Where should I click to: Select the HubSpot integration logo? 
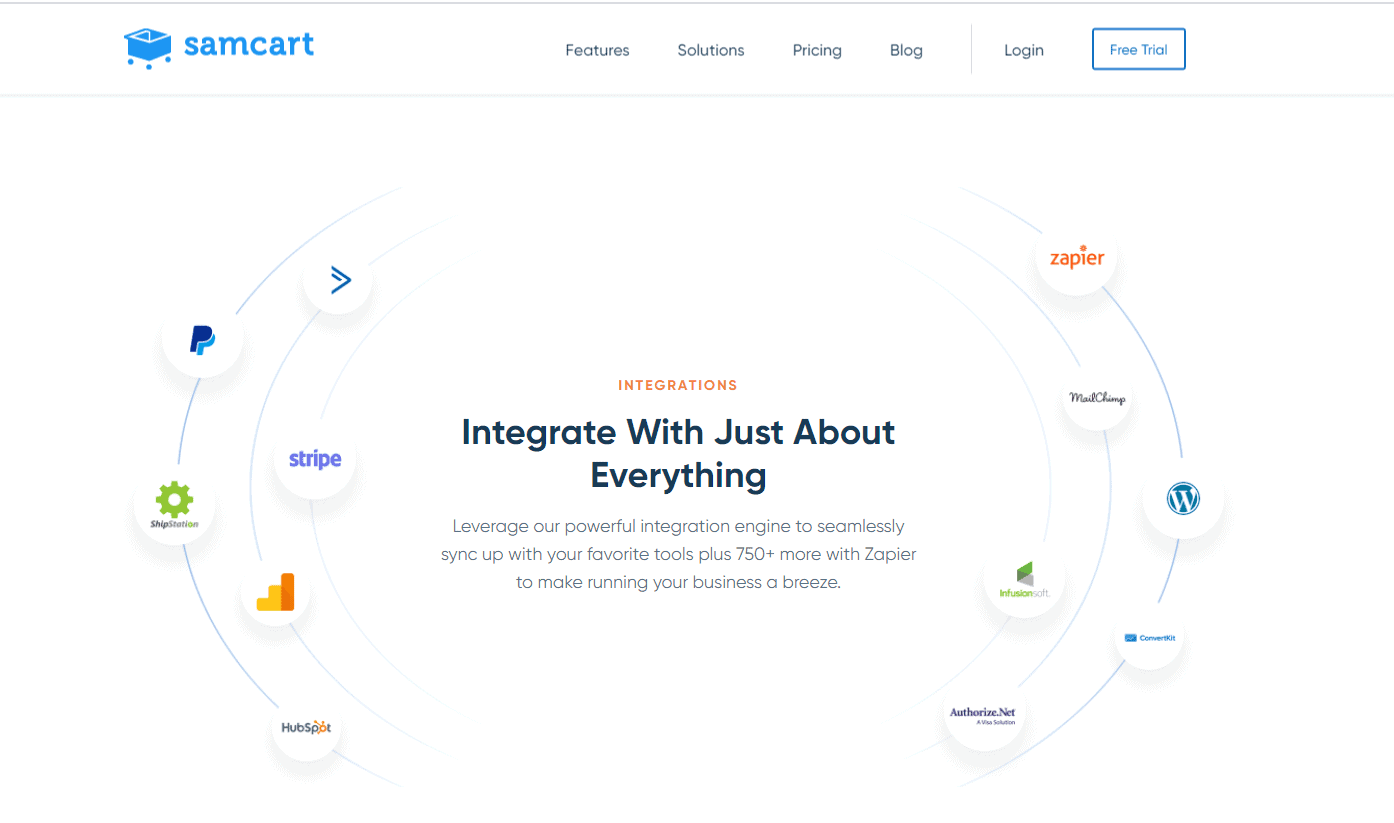[306, 727]
